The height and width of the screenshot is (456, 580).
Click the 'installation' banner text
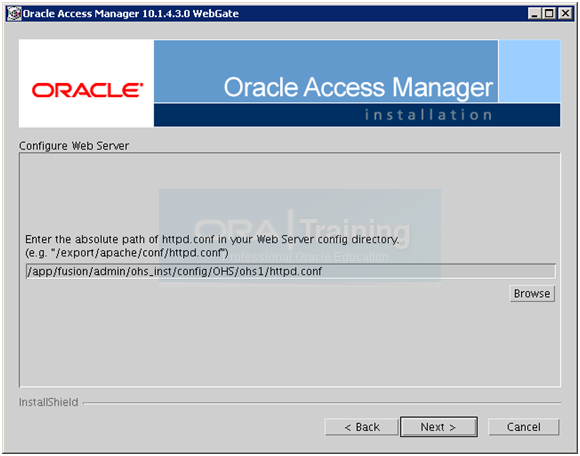[428, 115]
